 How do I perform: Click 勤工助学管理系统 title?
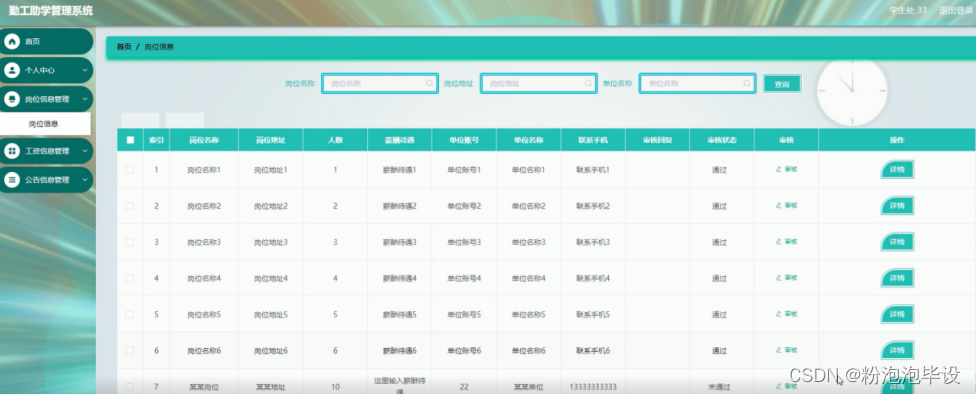pyautogui.click(x=50, y=11)
